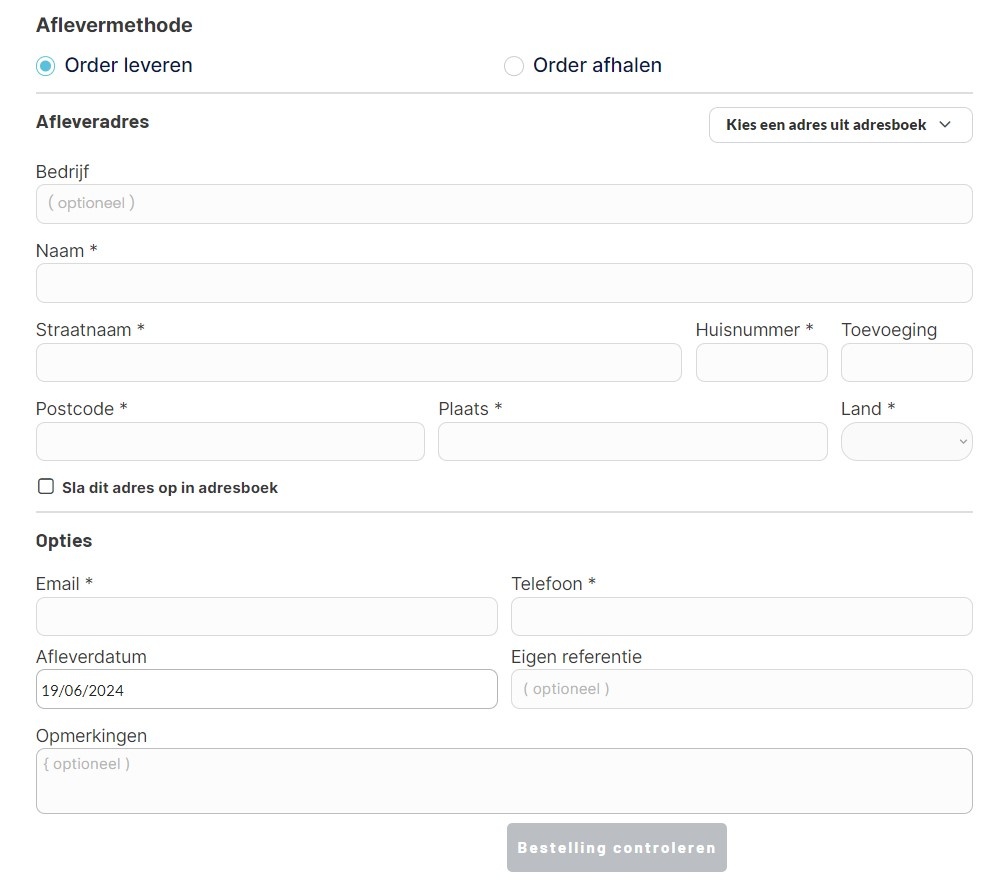Click the chevron arrow on adresboek selector
996x889 pixels.
pyautogui.click(x=945, y=125)
